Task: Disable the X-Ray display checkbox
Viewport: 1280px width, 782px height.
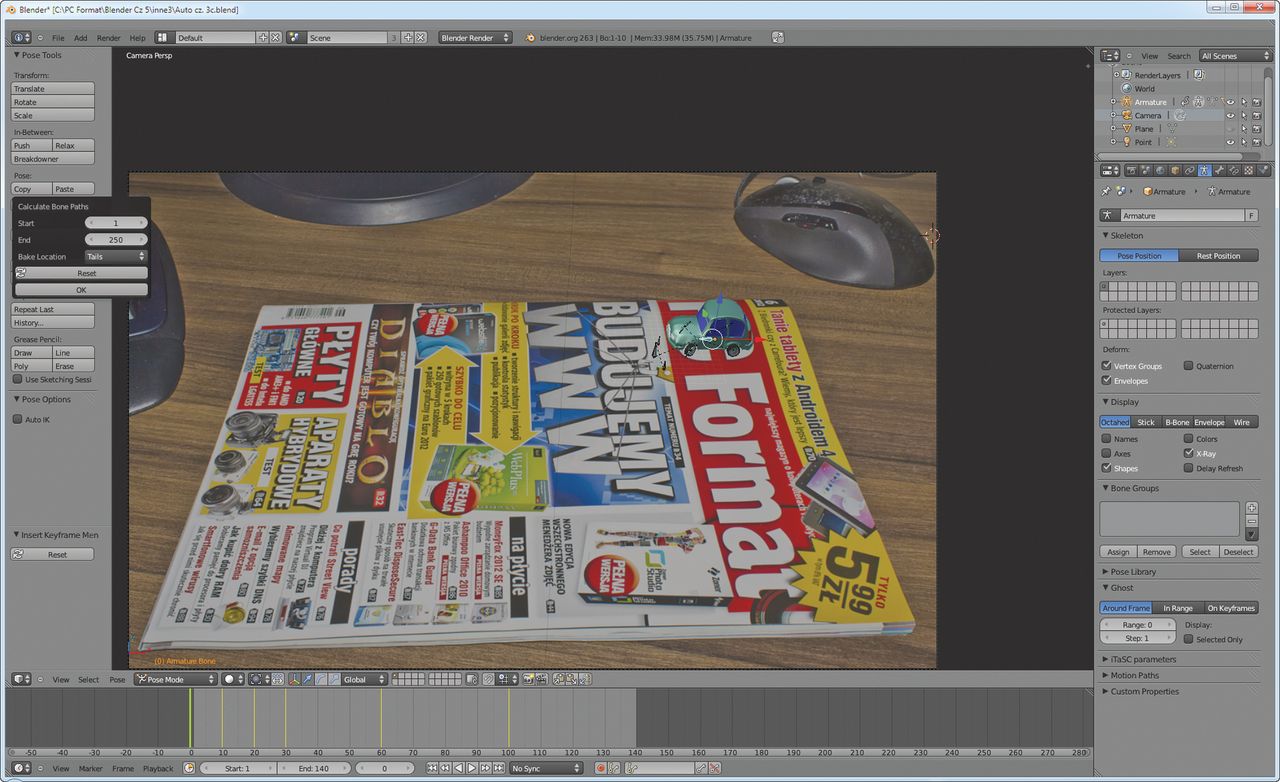Action: 1188,453
